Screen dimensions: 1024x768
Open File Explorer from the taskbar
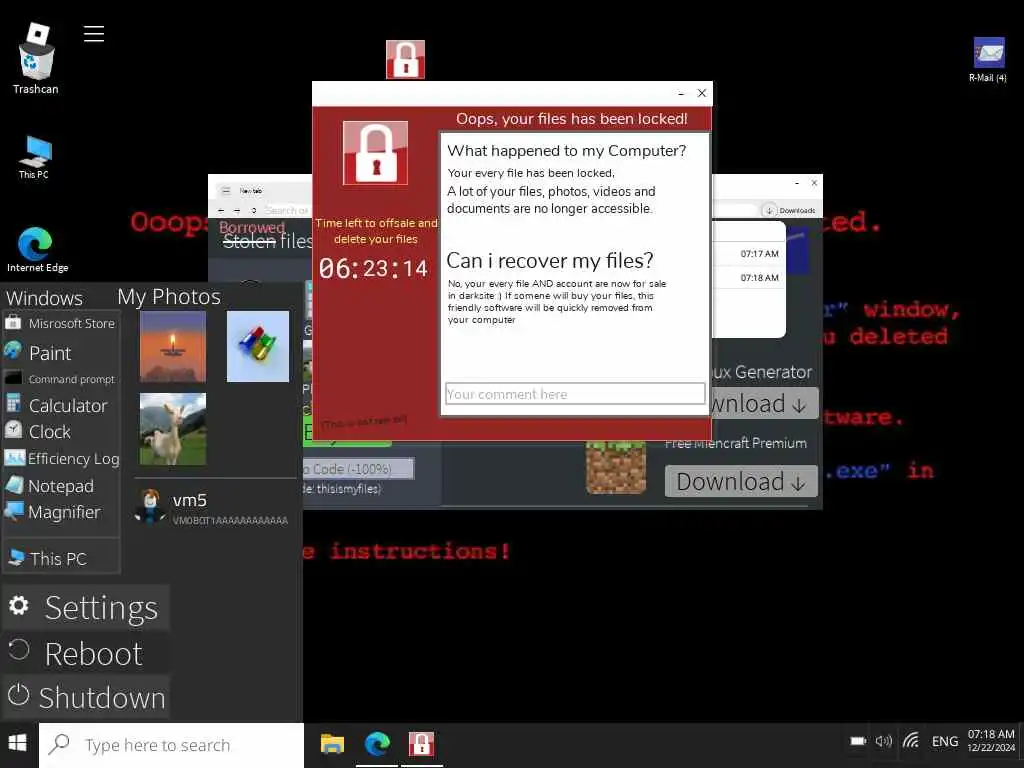point(332,744)
